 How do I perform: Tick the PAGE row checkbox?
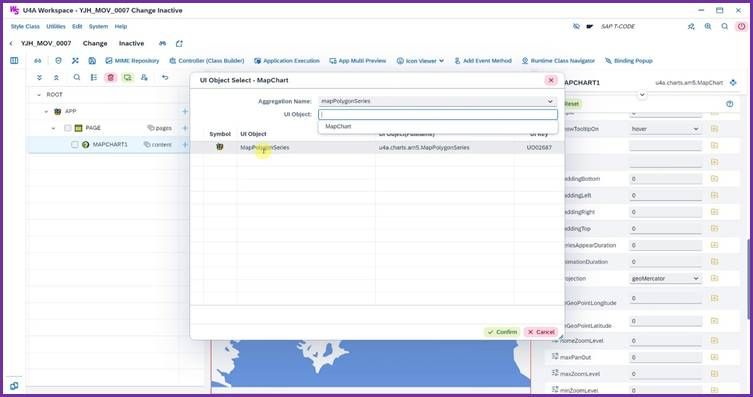(x=68, y=128)
